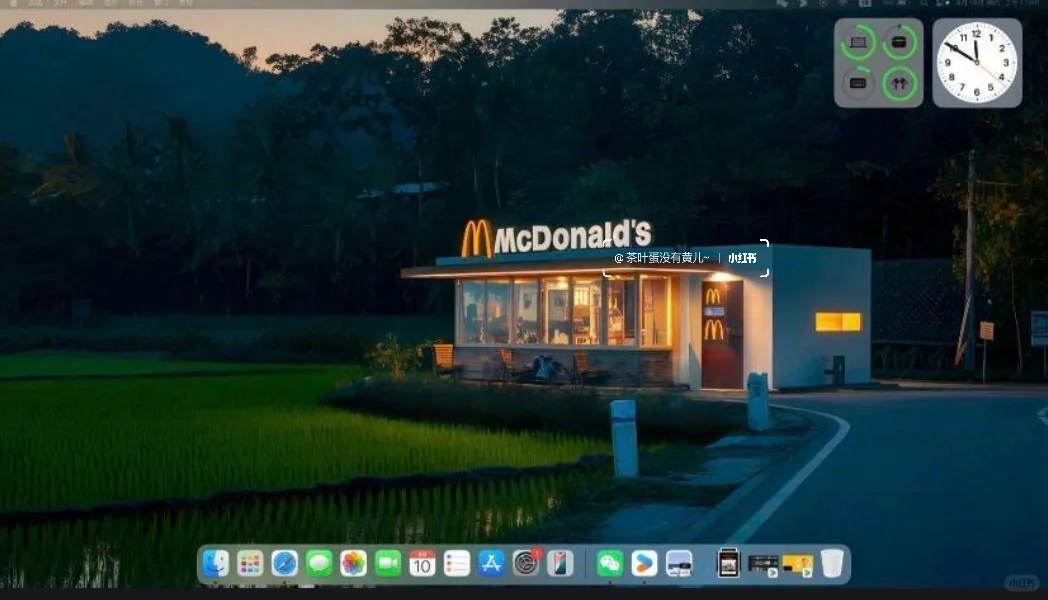The width and height of the screenshot is (1048, 600).
Task: Open the blue-orange play arrow video app
Action: 644,563
